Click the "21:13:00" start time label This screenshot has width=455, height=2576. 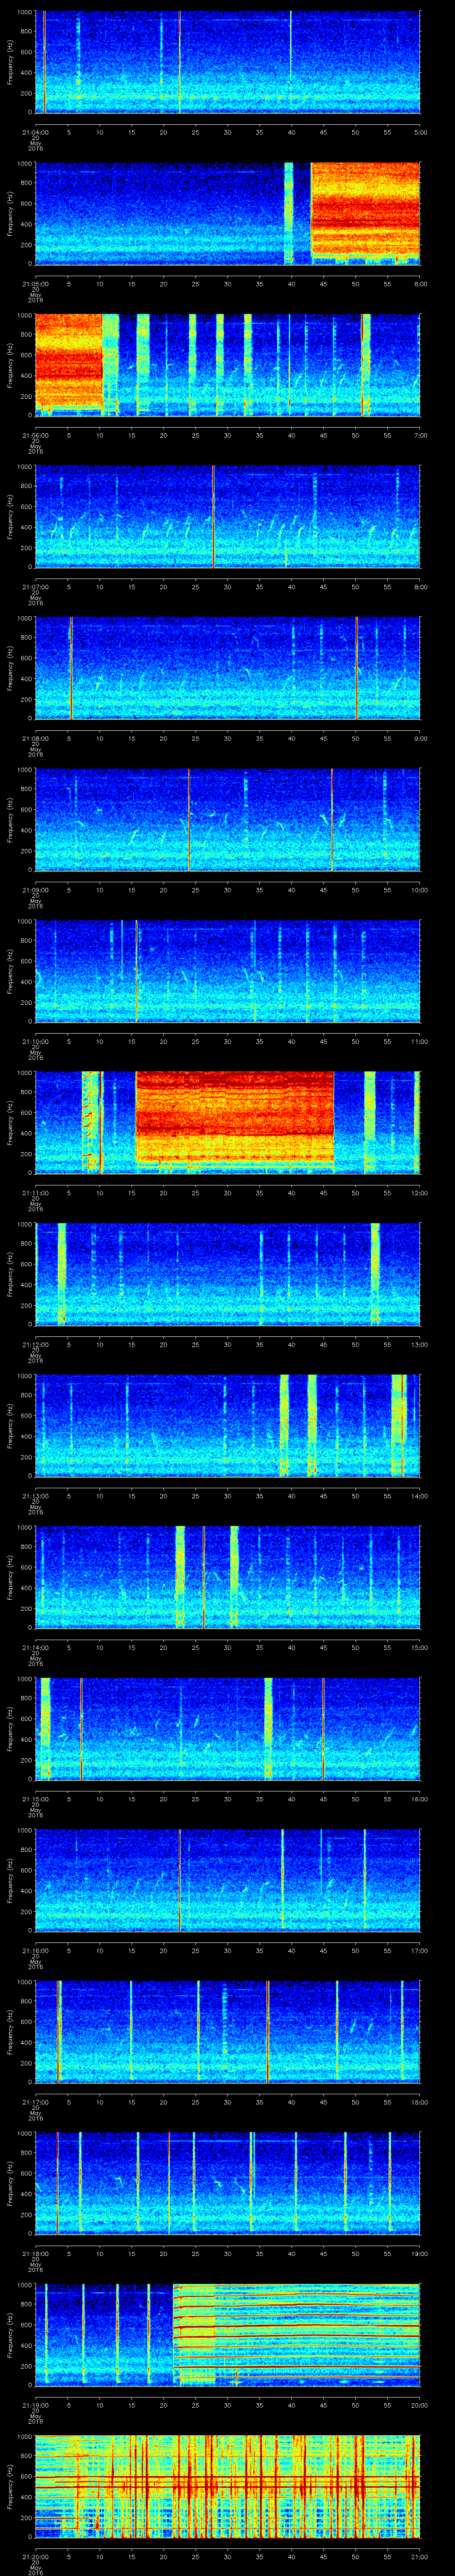click(35, 1496)
